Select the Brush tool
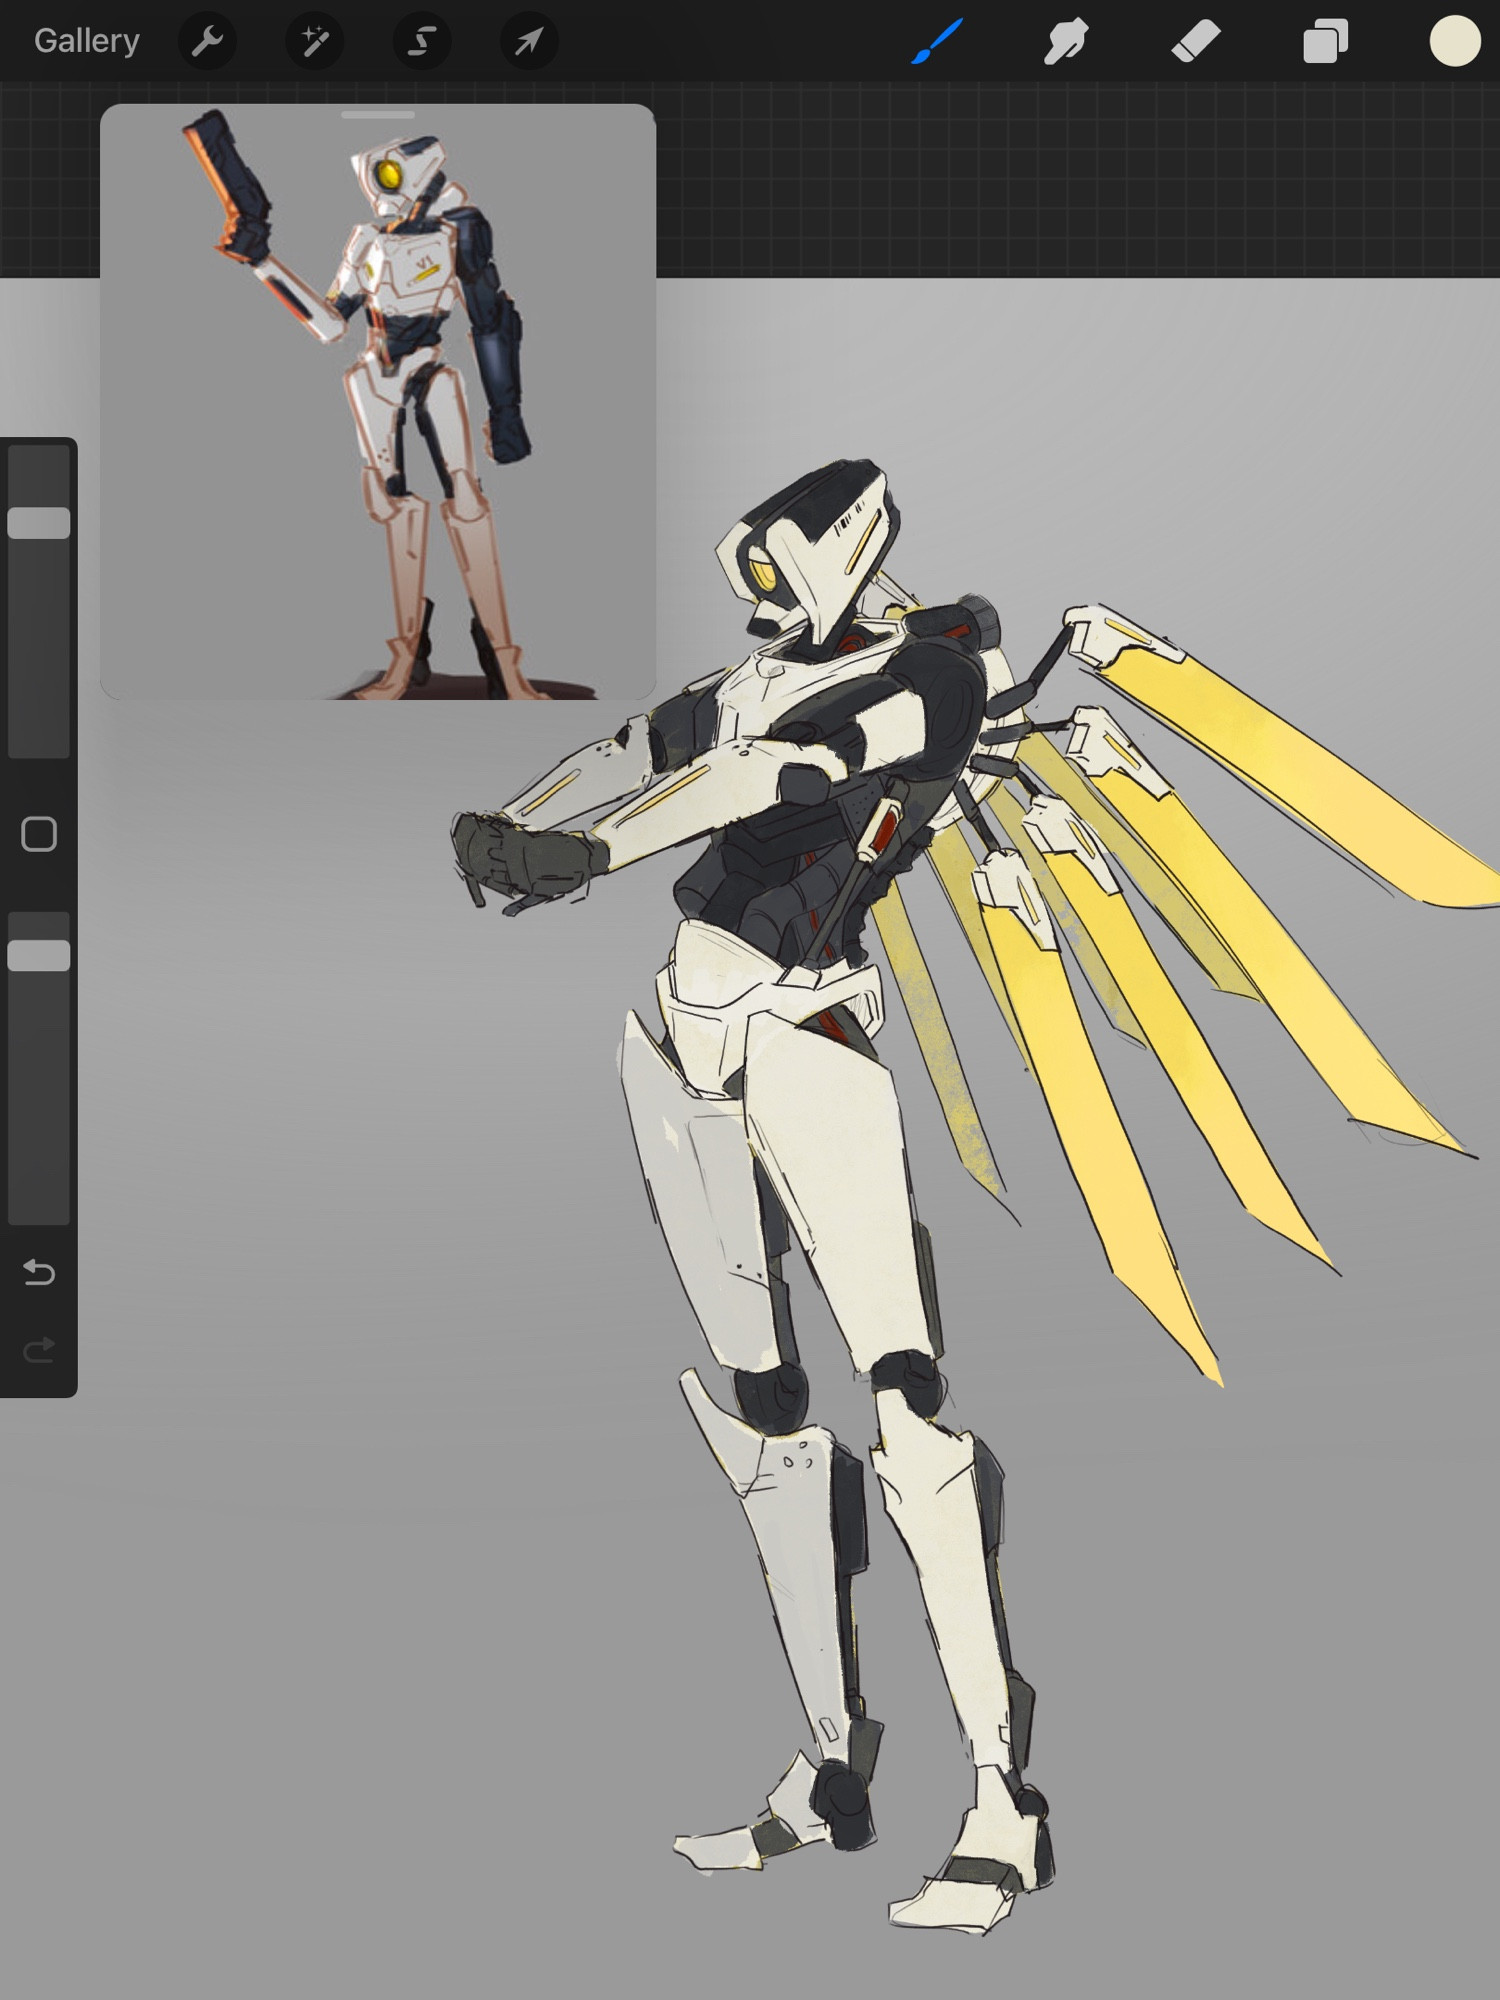Viewport: 1500px width, 2000px height. coord(937,41)
